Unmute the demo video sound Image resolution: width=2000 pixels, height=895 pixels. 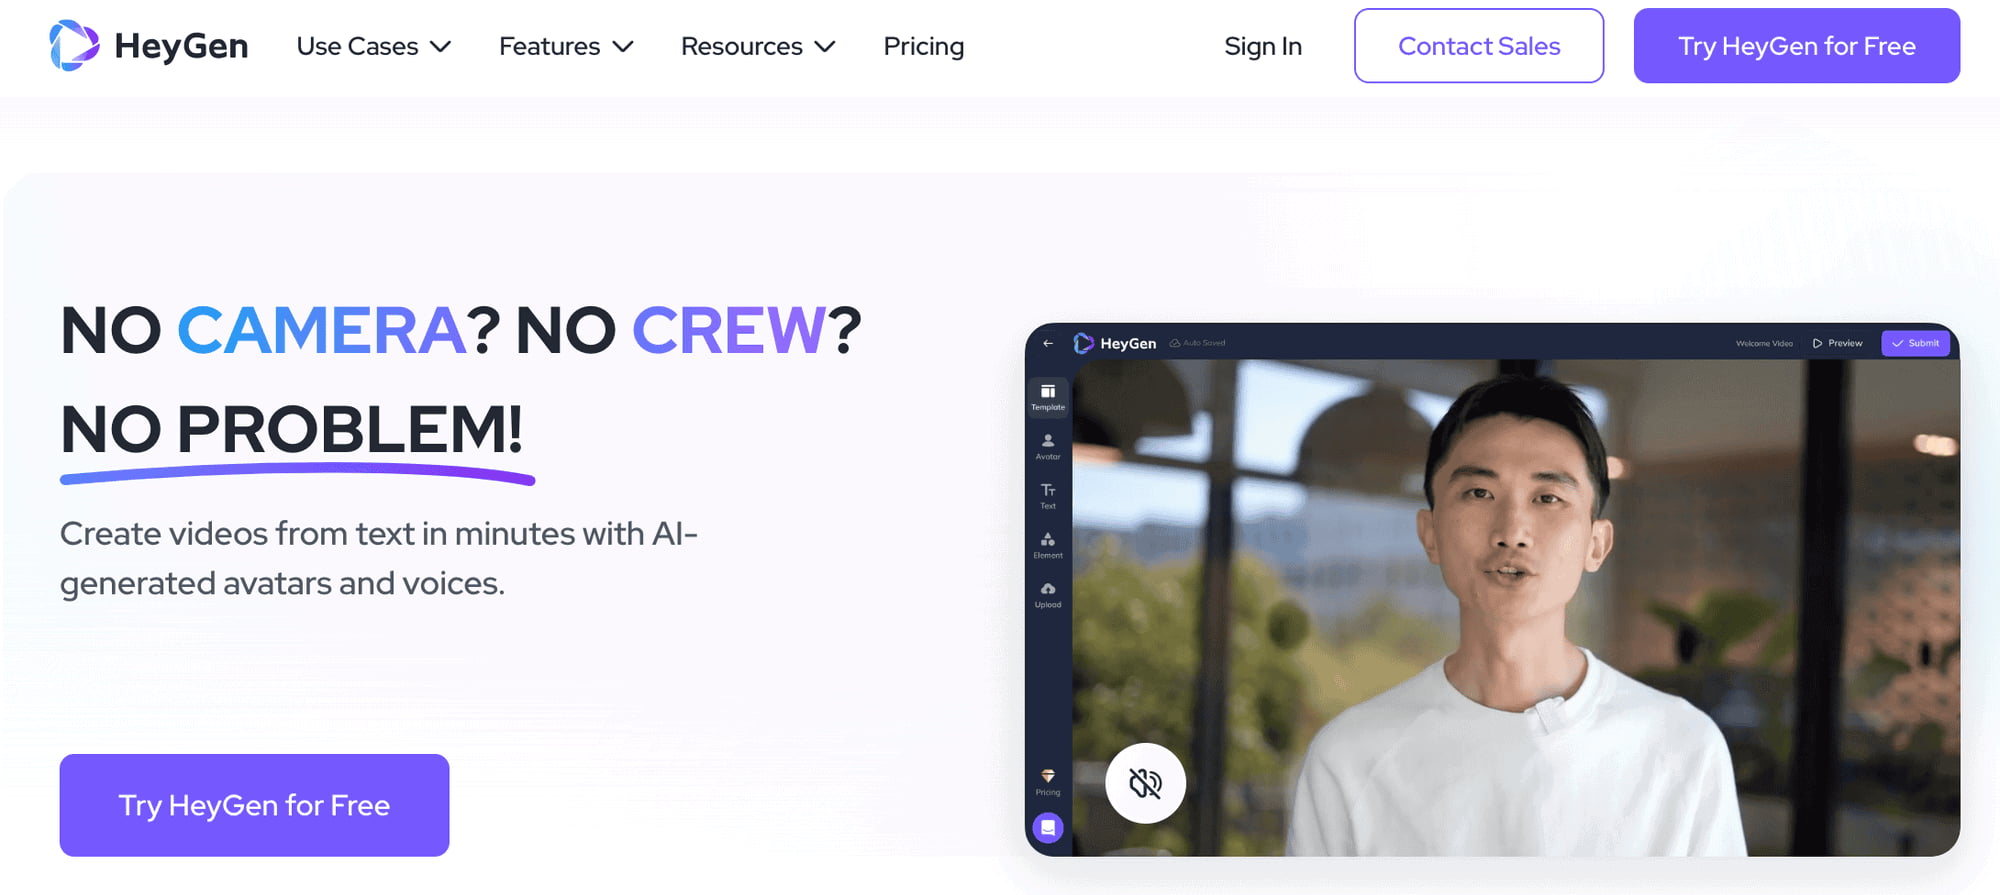pyautogui.click(x=1145, y=783)
